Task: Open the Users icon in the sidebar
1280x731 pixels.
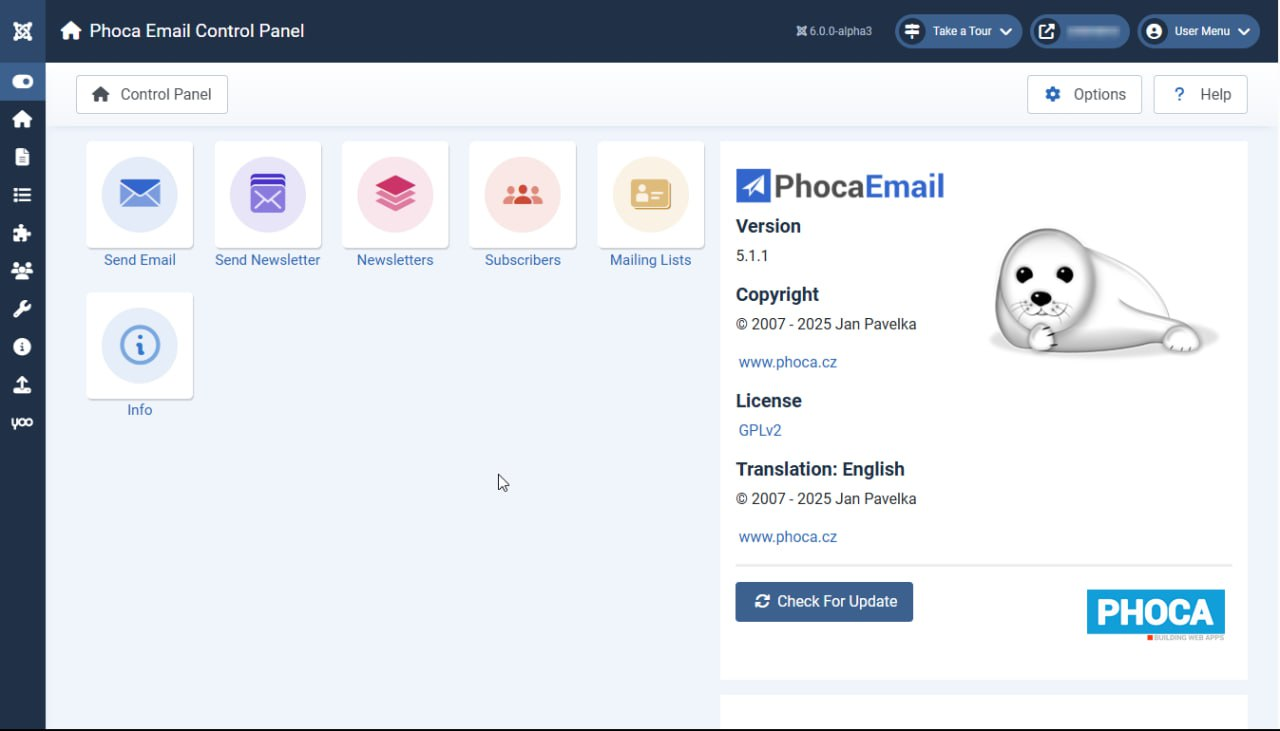Action: pos(22,270)
